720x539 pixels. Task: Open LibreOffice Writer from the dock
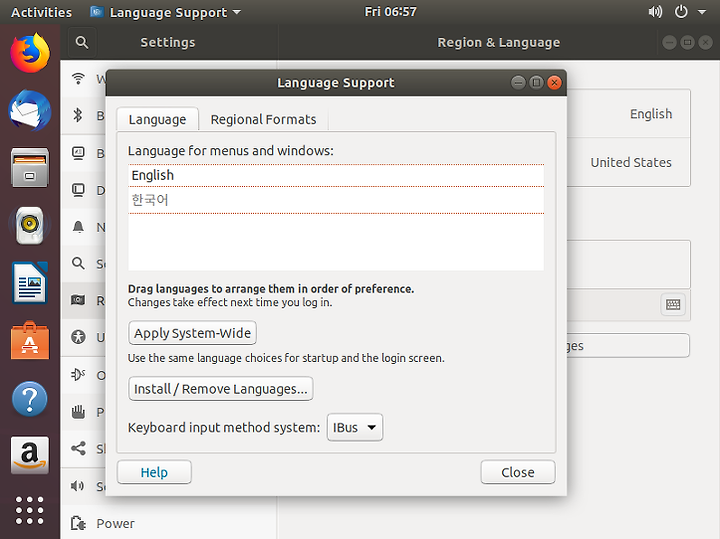point(30,282)
